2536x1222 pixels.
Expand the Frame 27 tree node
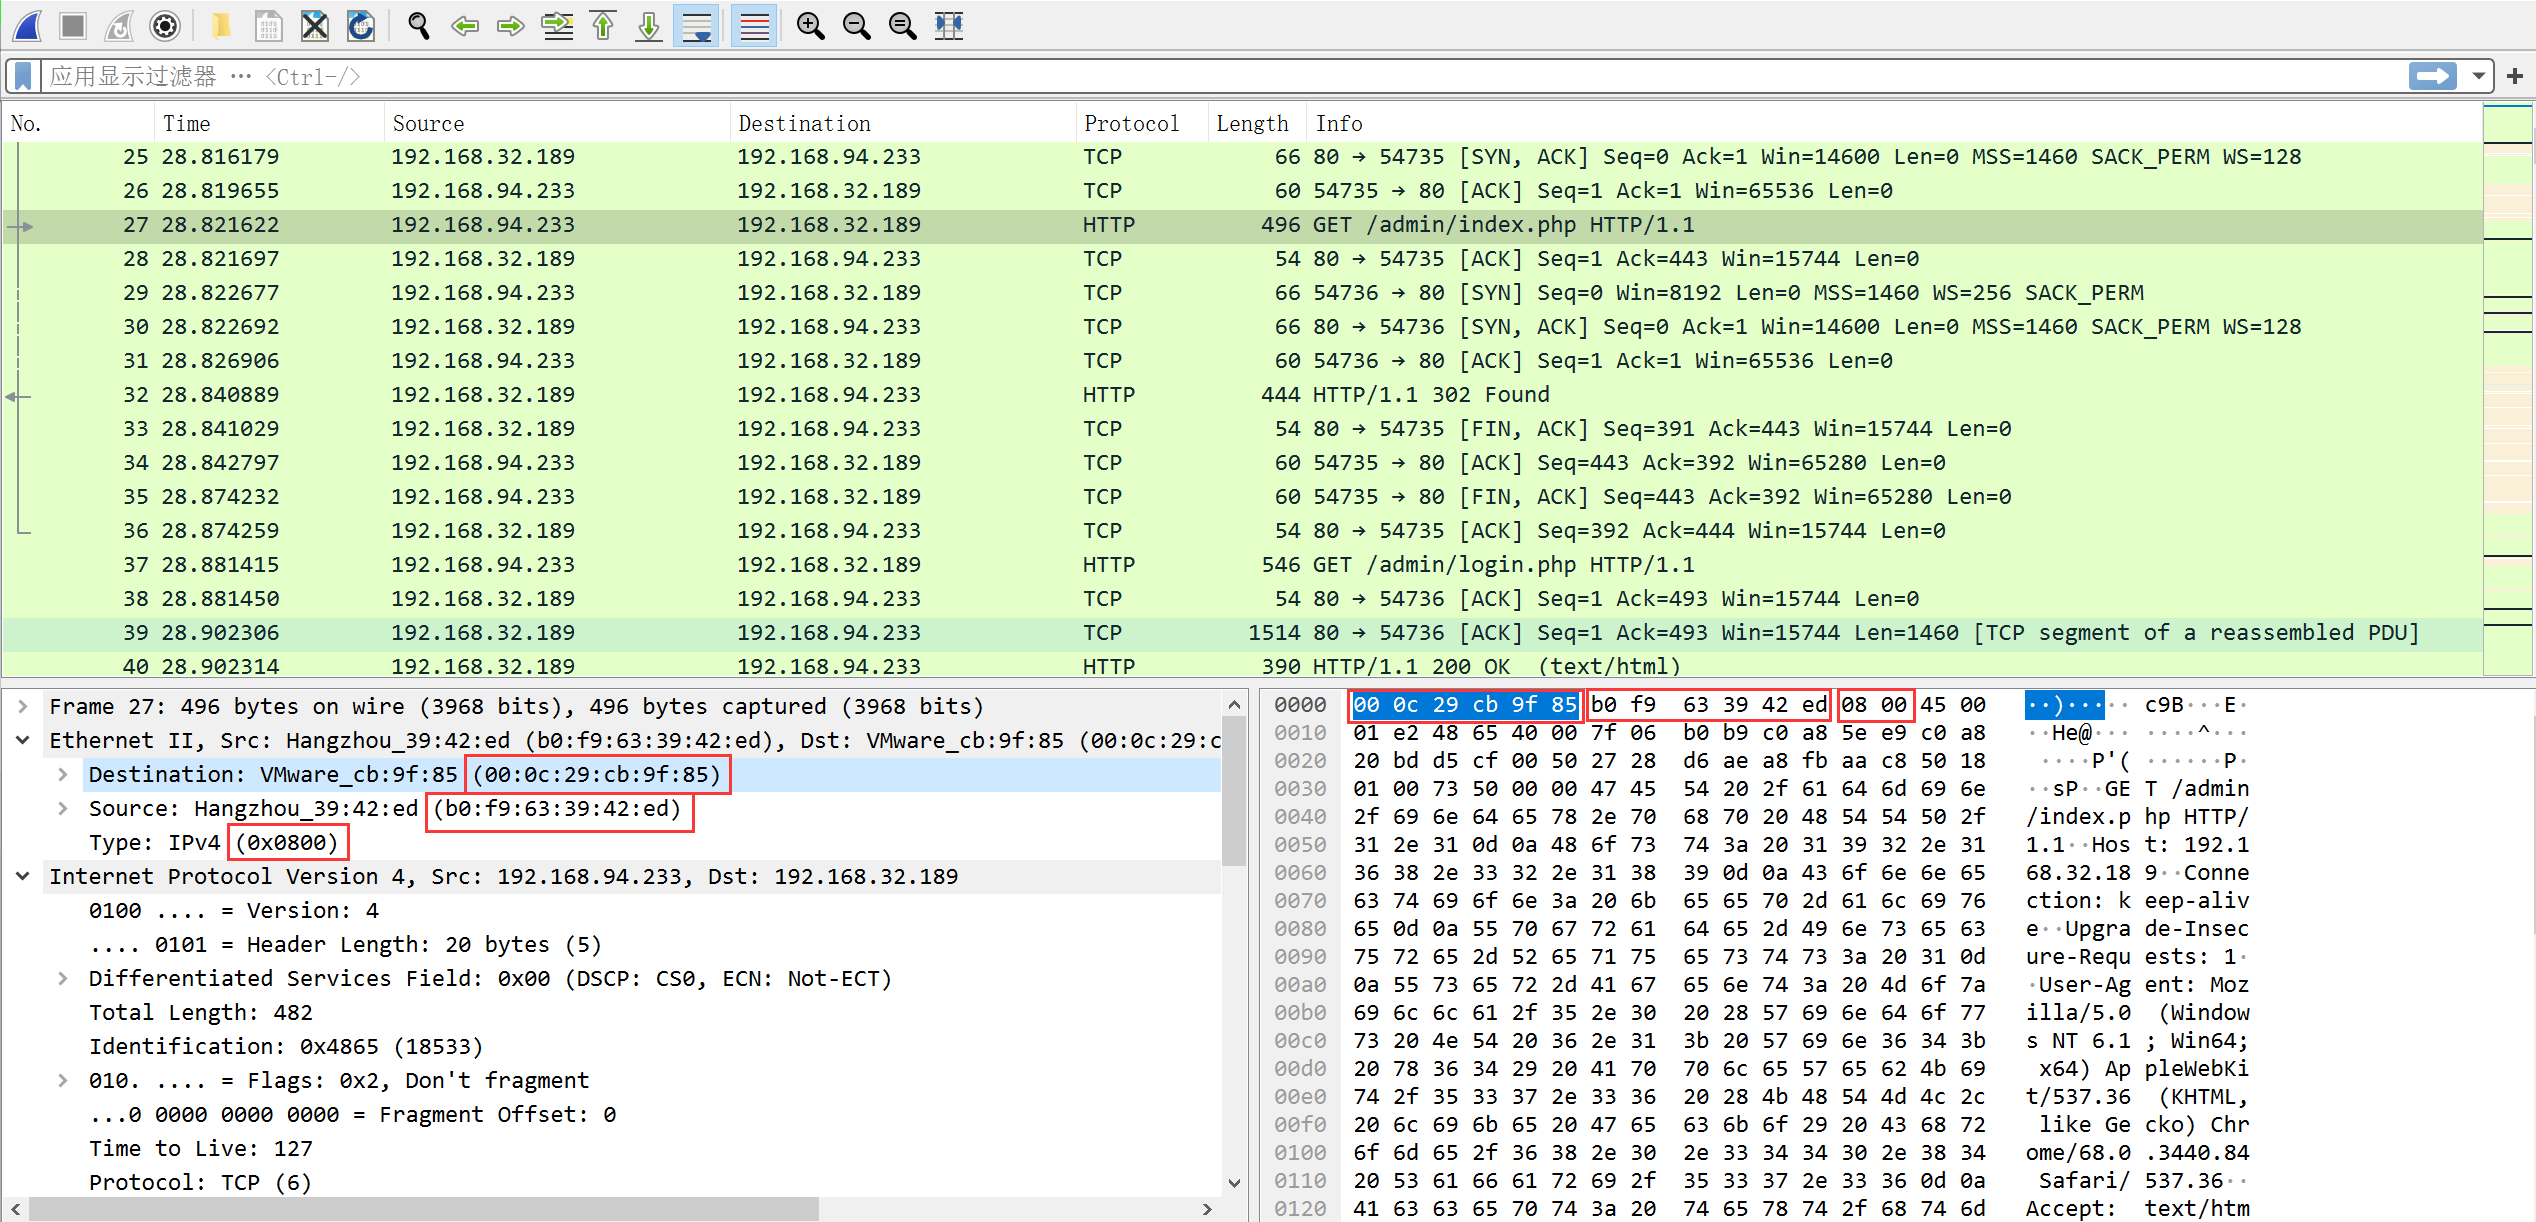point(22,706)
